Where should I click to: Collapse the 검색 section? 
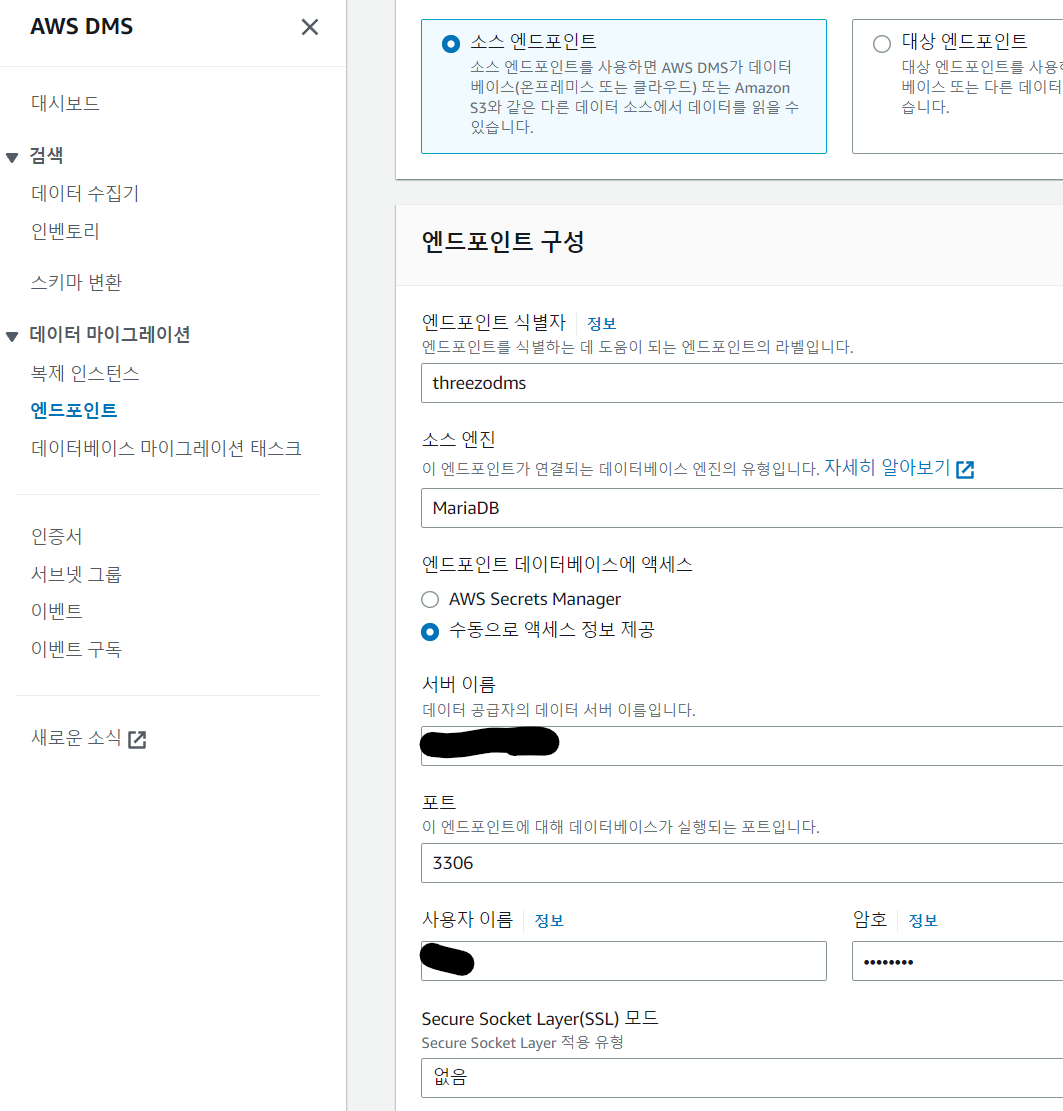point(12,157)
